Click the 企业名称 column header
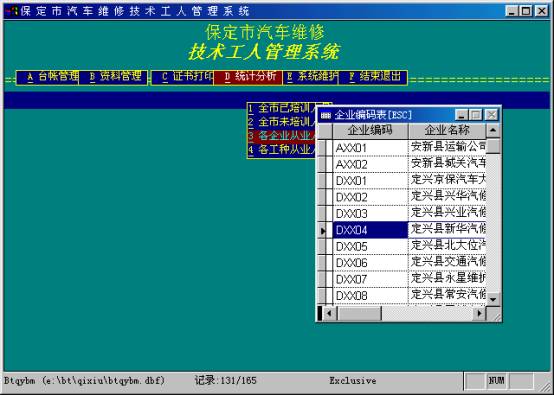 click(447, 130)
